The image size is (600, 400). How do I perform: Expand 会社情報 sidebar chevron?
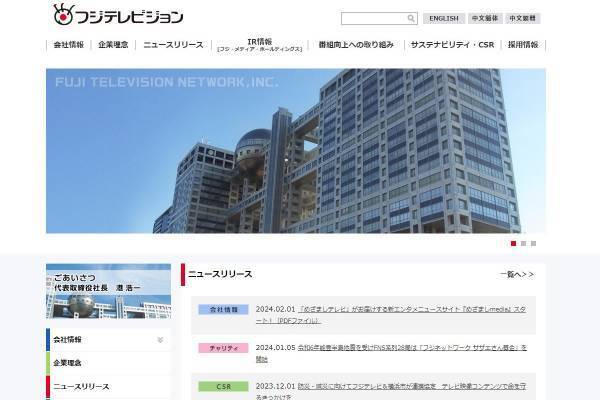coord(160,340)
